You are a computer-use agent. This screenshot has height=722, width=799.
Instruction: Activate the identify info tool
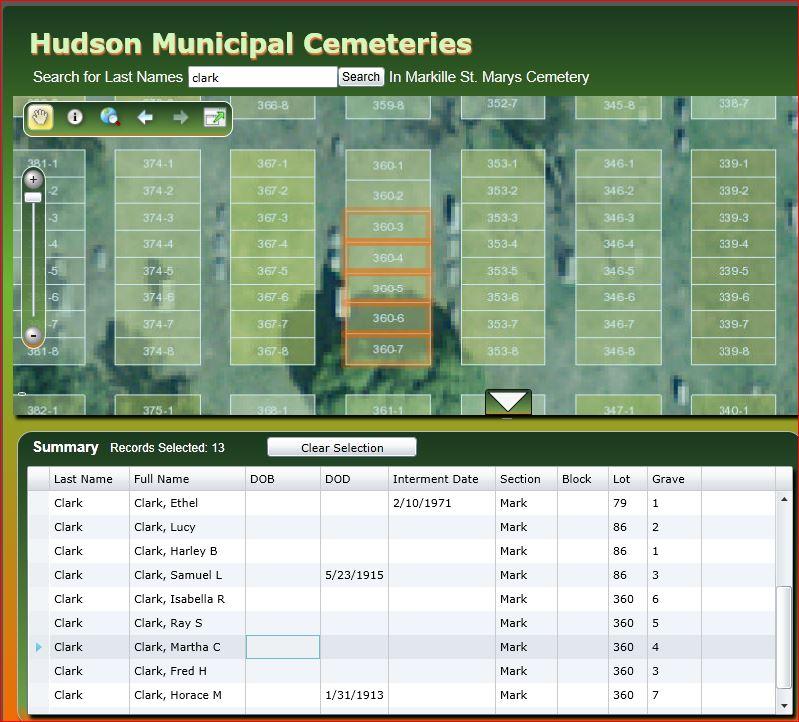point(75,117)
